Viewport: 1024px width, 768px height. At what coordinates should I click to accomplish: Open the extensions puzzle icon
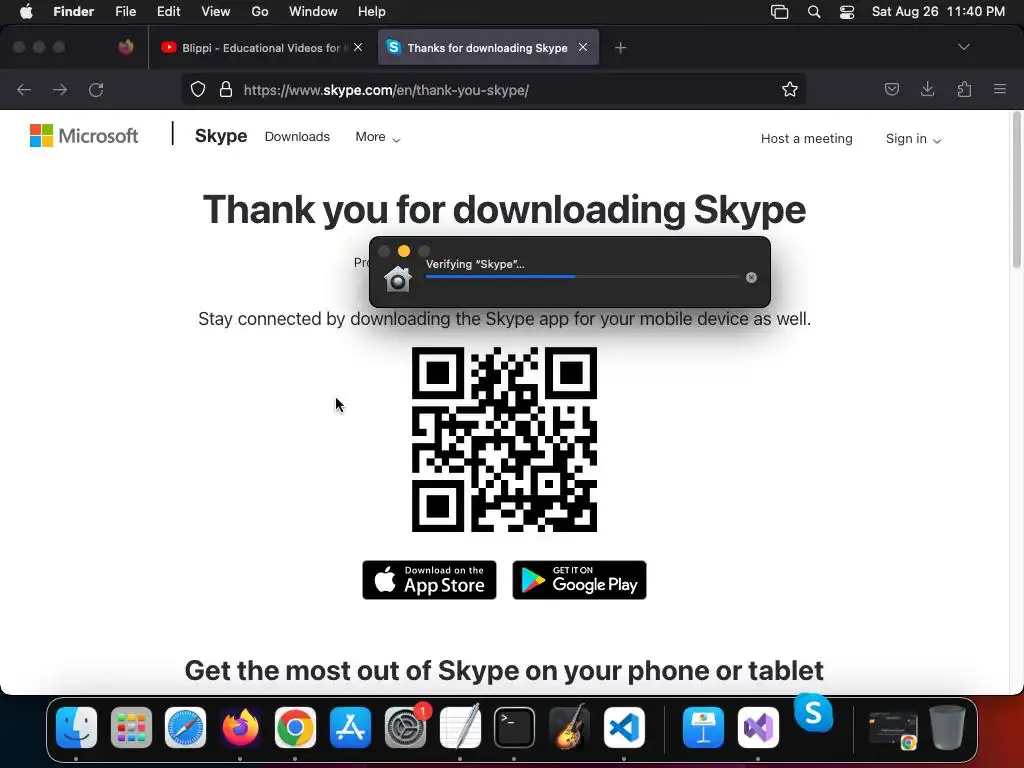[x=964, y=89]
